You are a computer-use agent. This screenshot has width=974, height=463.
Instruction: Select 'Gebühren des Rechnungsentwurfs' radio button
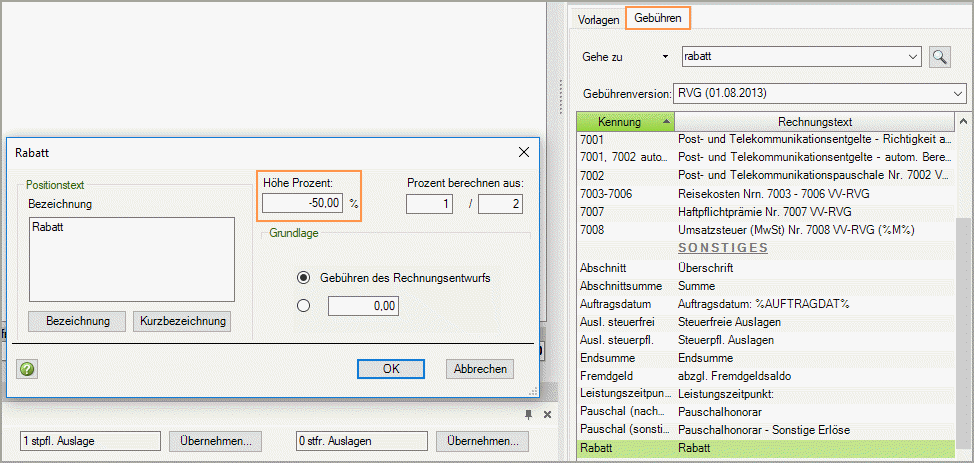pyautogui.click(x=304, y=277)
